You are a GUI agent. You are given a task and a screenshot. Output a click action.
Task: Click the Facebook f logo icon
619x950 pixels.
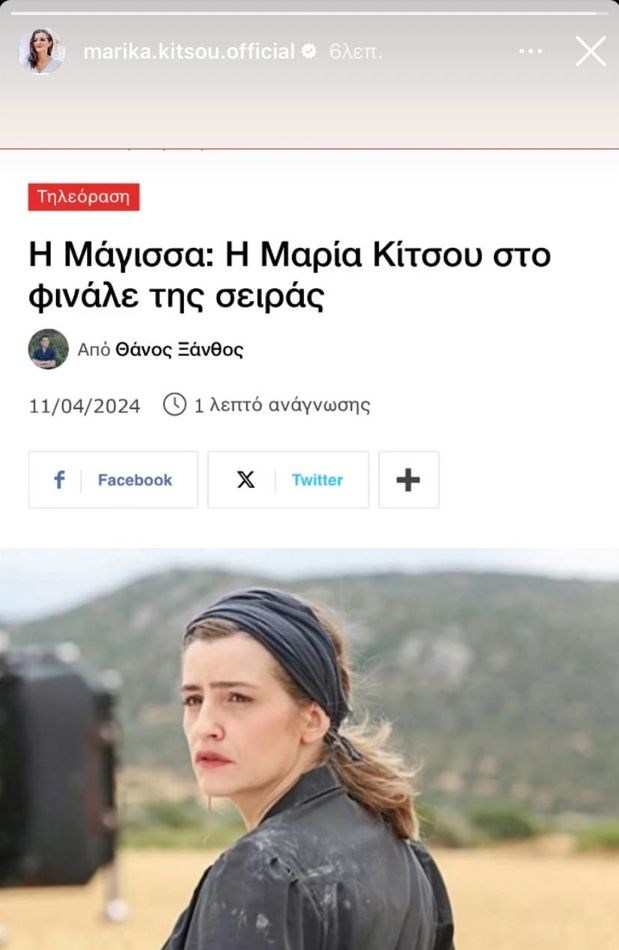click(x=59, y=480)
